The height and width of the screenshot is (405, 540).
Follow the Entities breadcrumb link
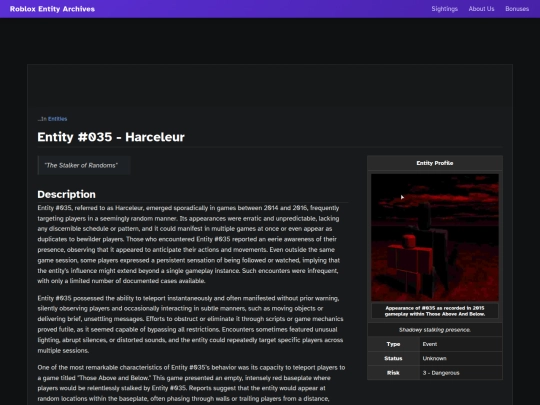point(58,119)
